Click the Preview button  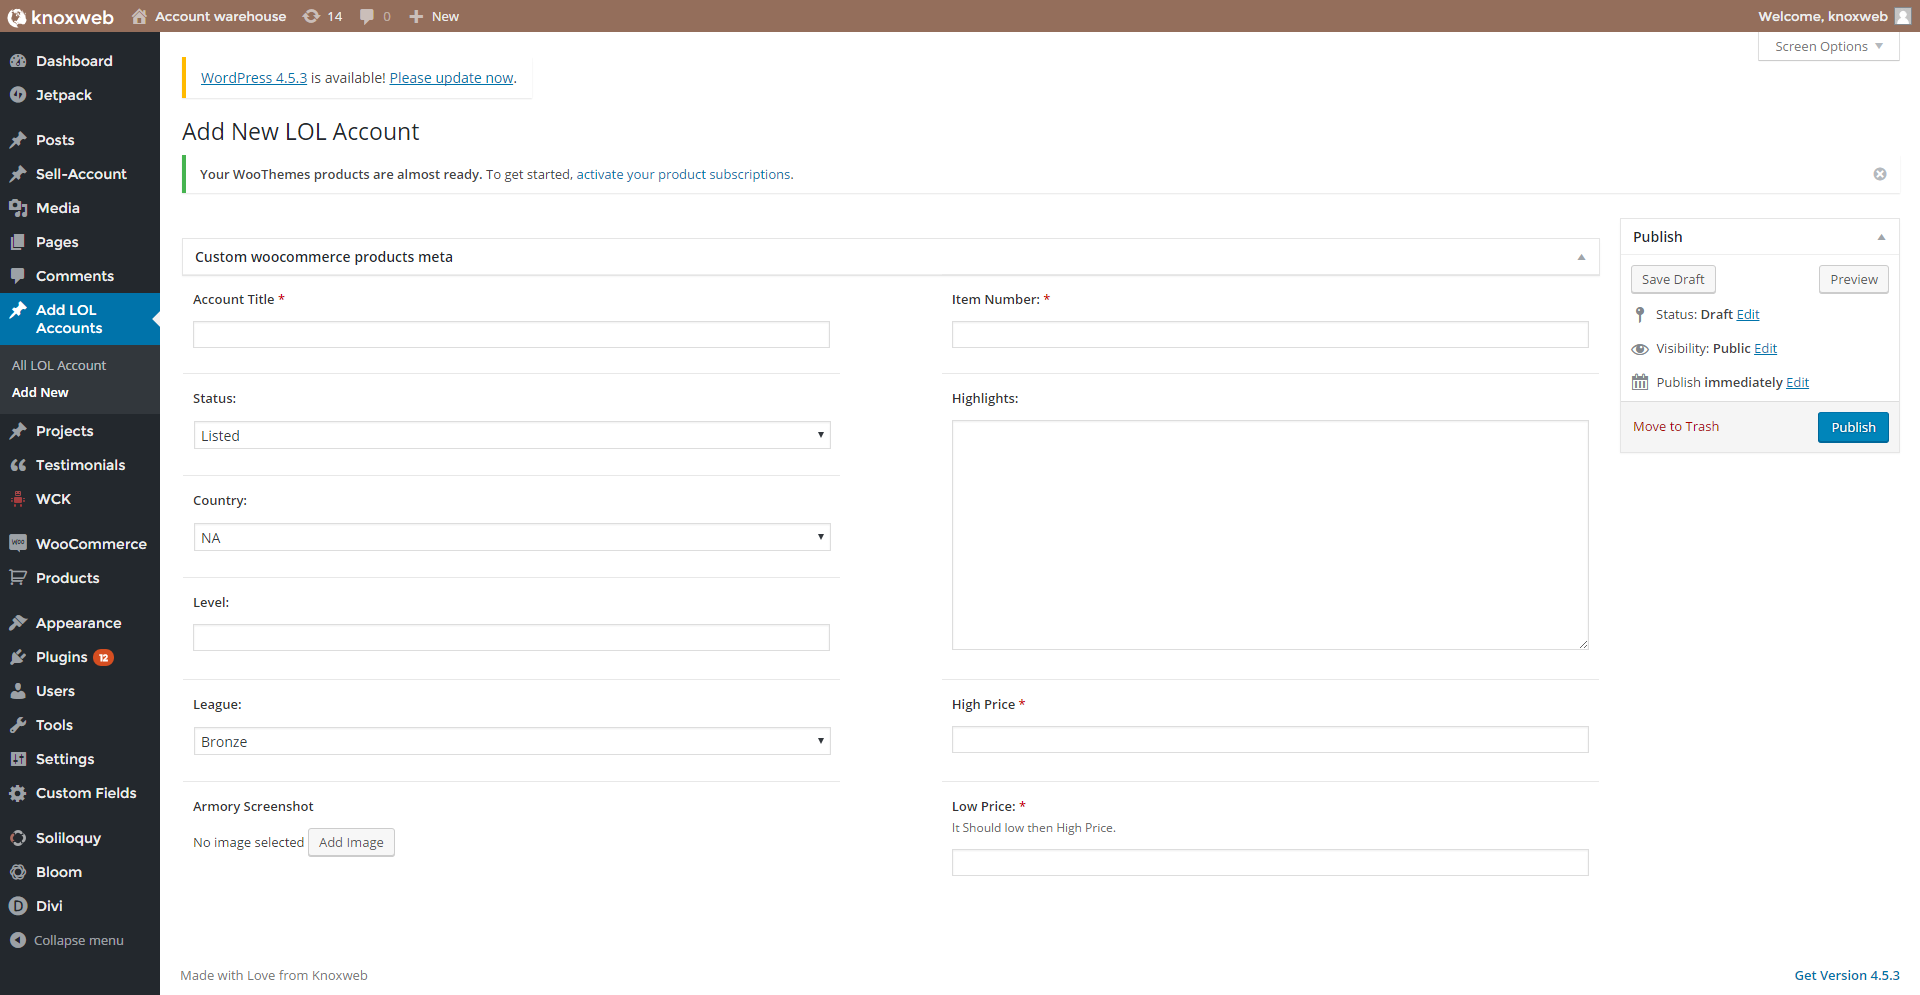pos(1854,279)
